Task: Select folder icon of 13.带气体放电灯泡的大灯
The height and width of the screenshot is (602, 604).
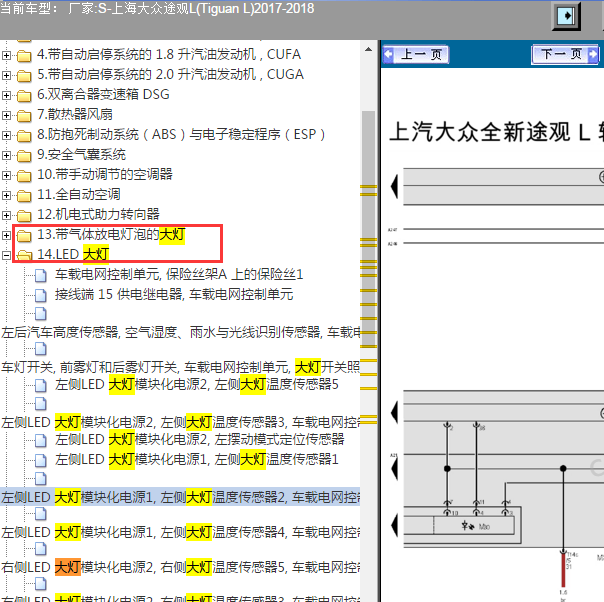Action: click(x=24, y=236)
